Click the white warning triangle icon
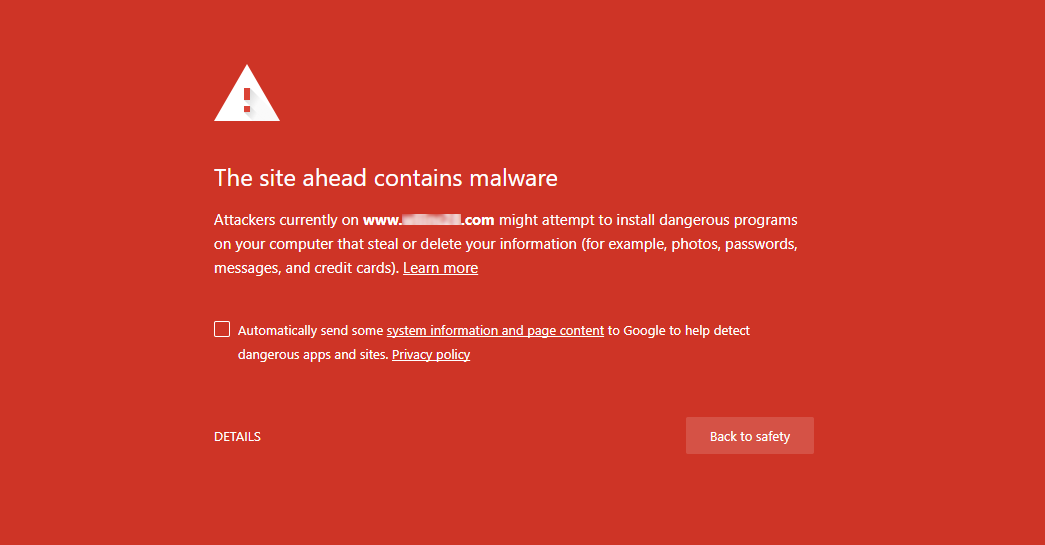 tap(247, 93)
